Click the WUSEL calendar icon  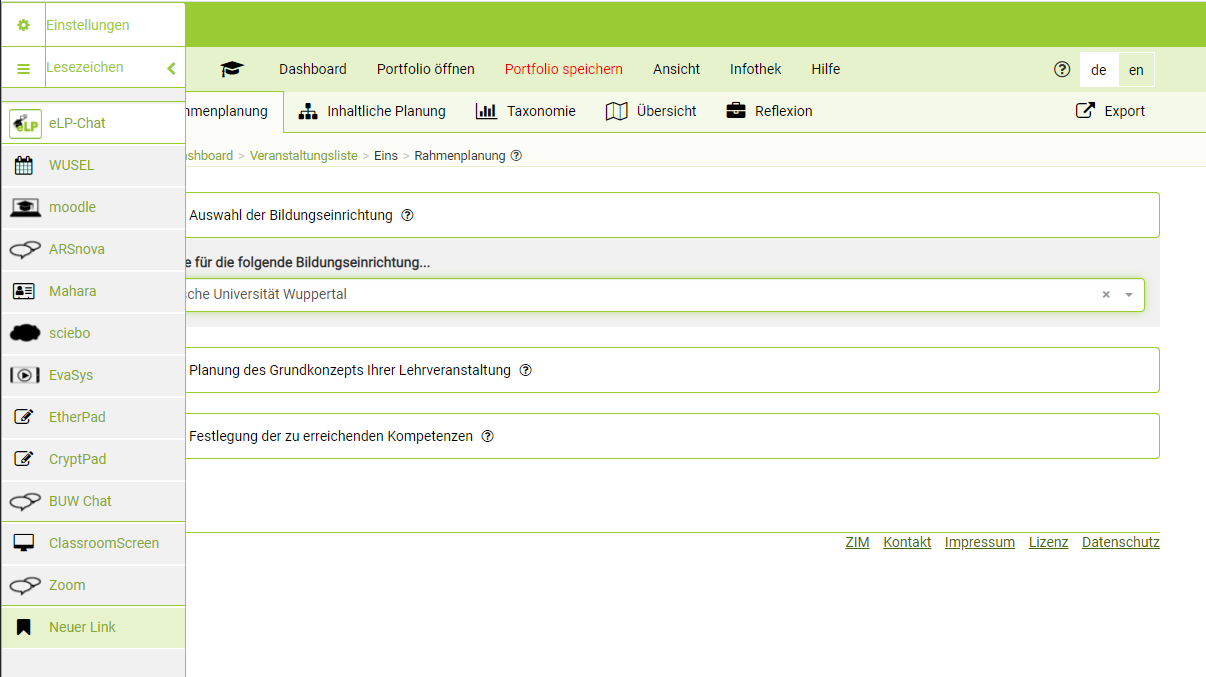25,166
